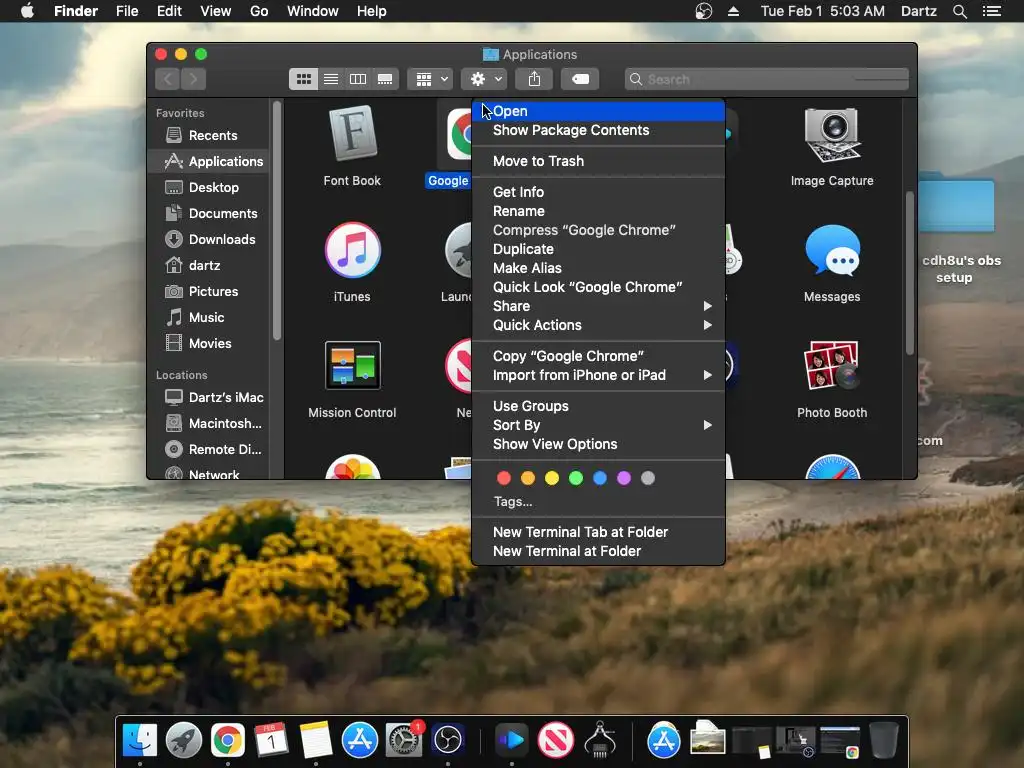Select the Photo Booth app icon
This screenshot has width=1024, height=768.
click(x=832, y=366)
